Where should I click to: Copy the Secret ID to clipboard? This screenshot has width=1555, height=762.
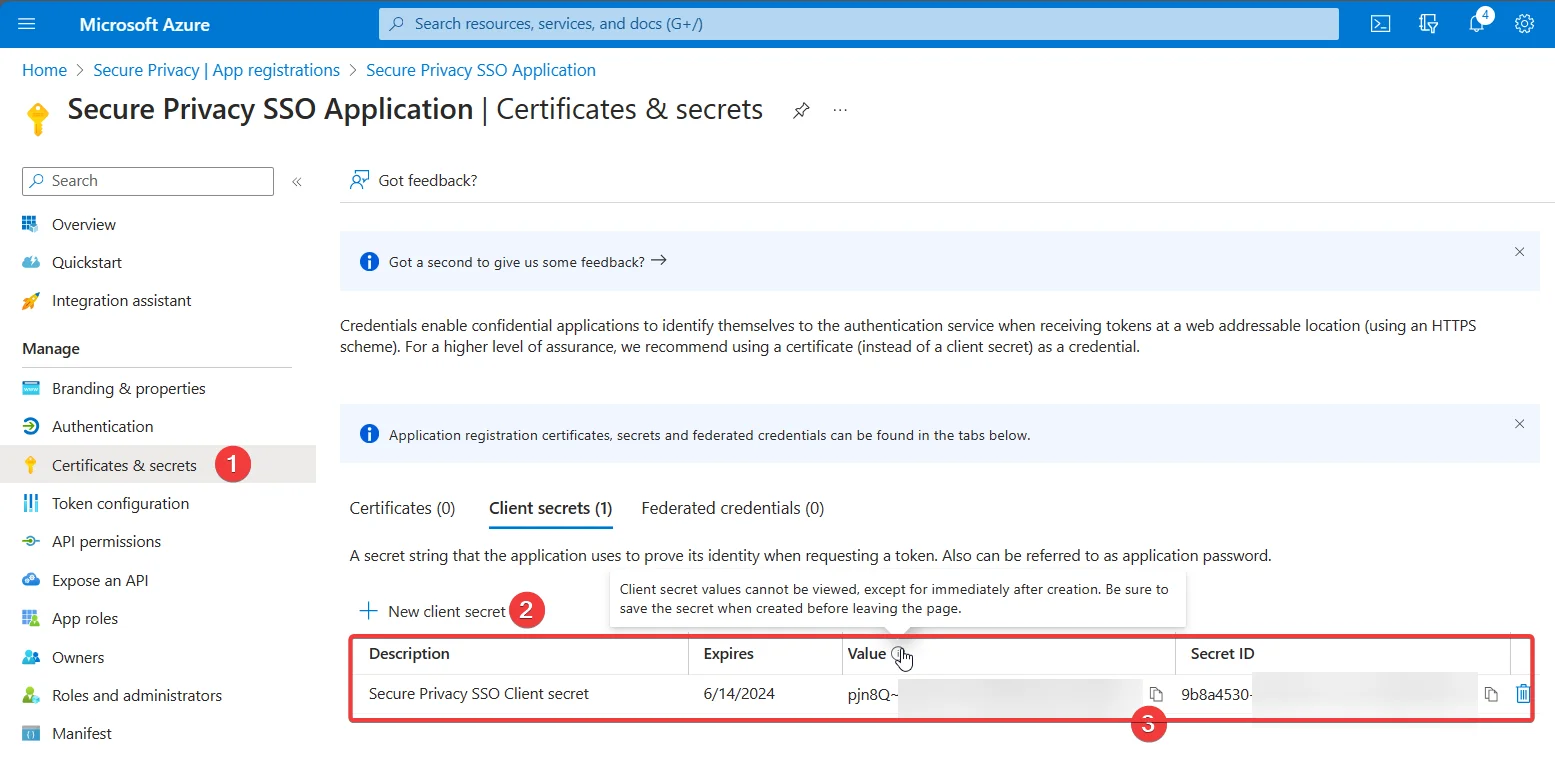pyautogui.click(x=1492, y=693)
